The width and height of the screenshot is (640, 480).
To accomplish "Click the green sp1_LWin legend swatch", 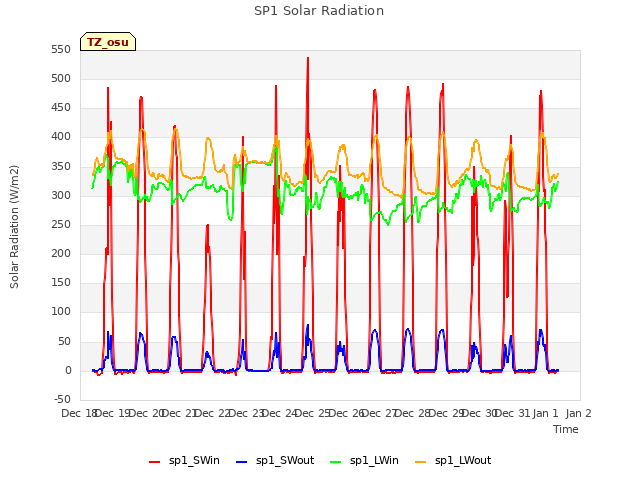I will coord(336,461).
